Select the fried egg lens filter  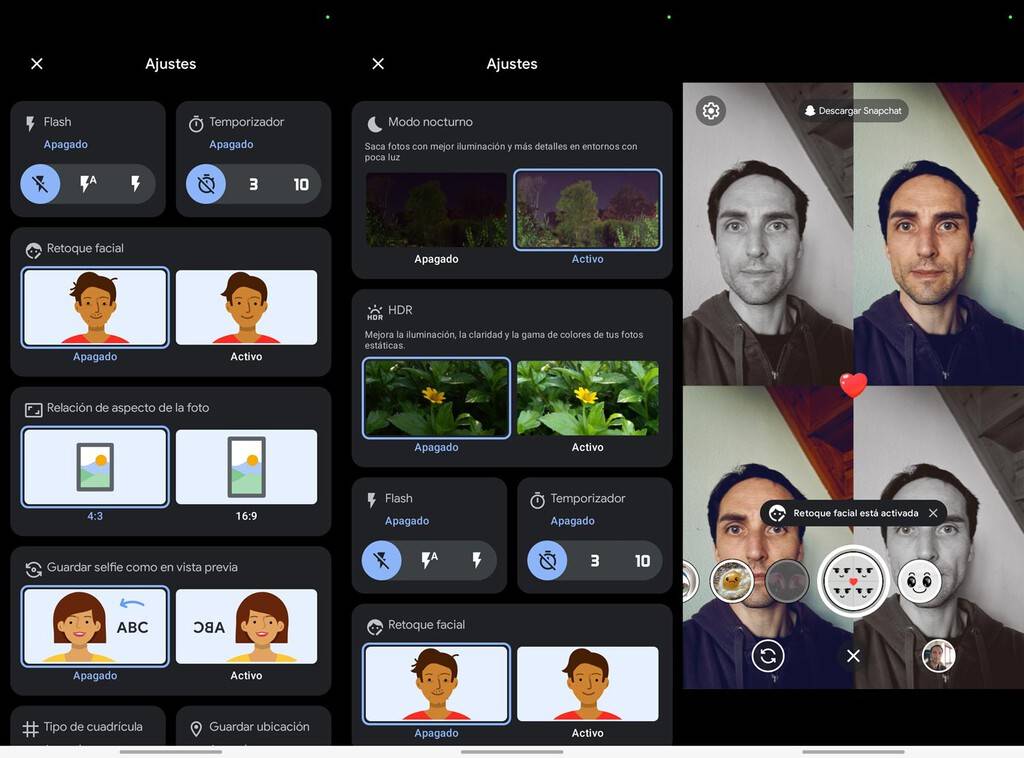pyautogui.click(x=732, y=580)
